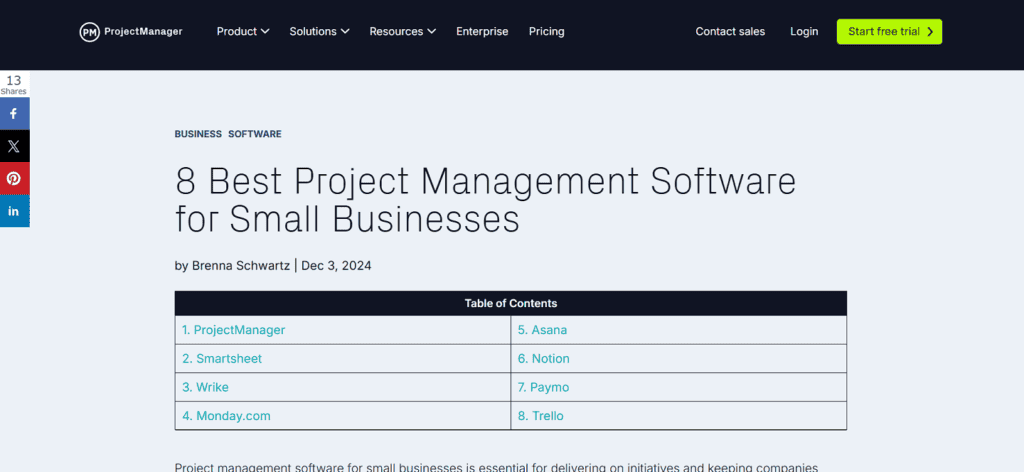Open the Pricing page

547,31
